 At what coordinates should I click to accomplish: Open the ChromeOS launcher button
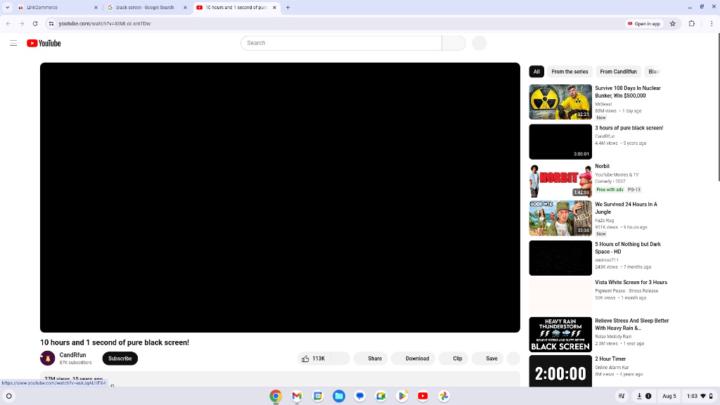pyautogui.click(x=9, y=396)
